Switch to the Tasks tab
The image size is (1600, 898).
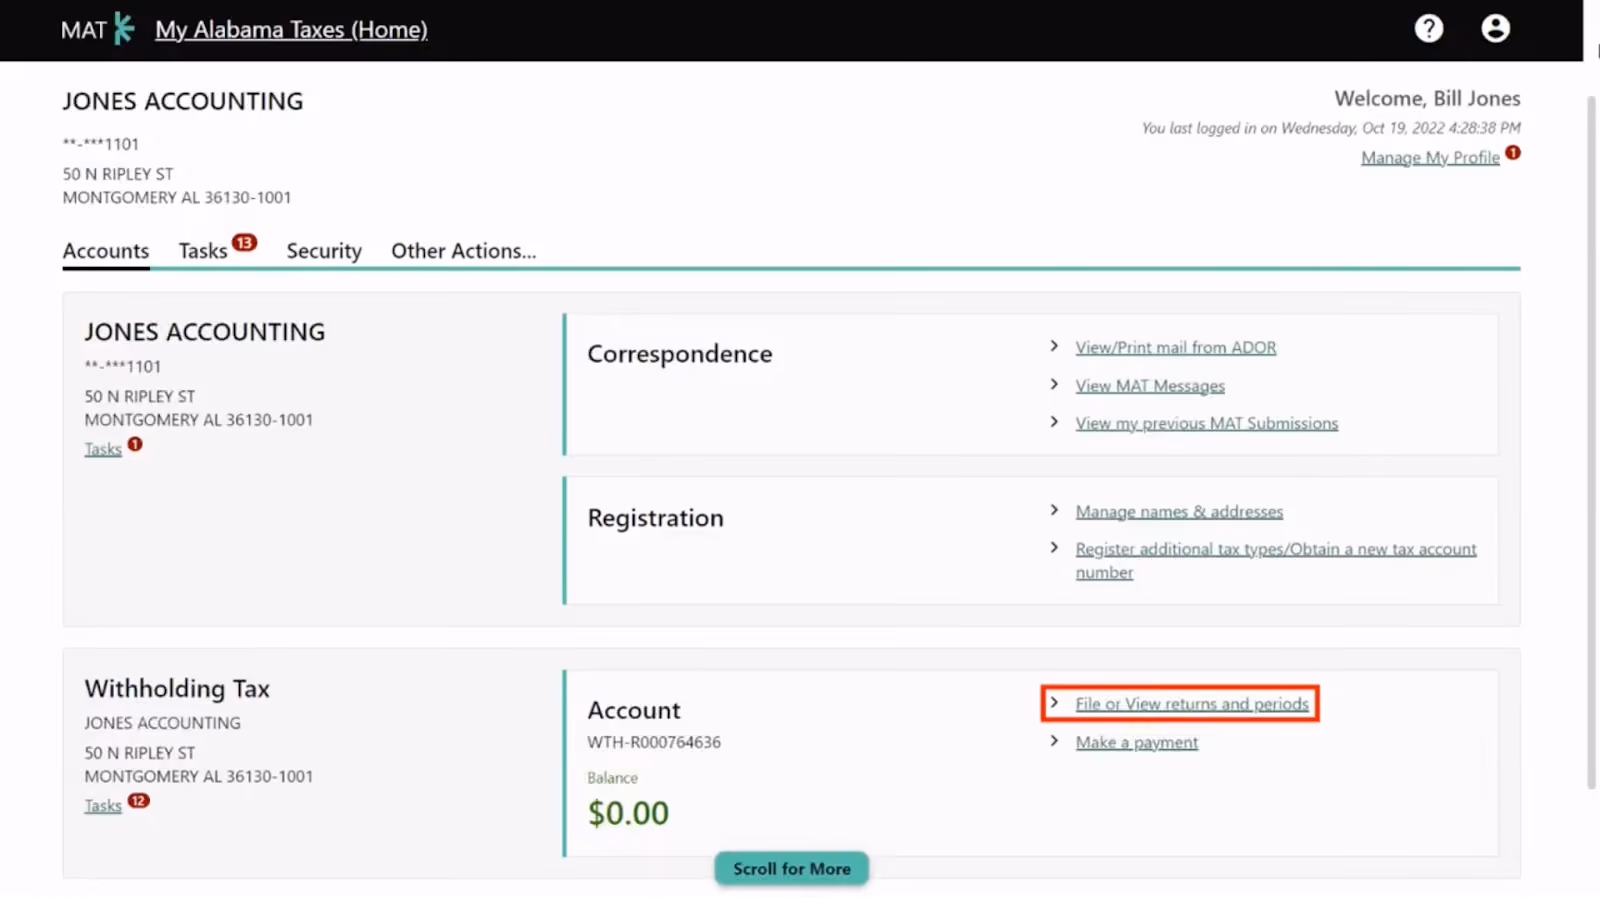[203, 251]
